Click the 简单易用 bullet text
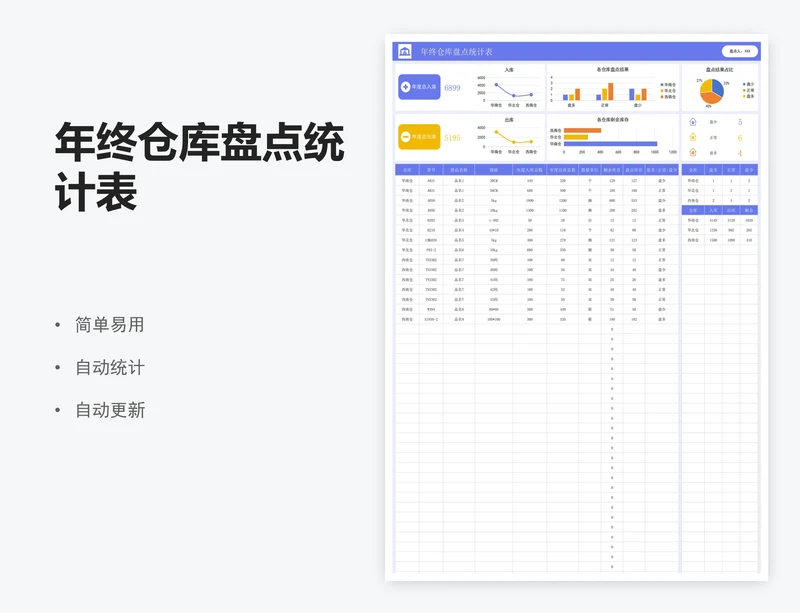 click(110, 325)
